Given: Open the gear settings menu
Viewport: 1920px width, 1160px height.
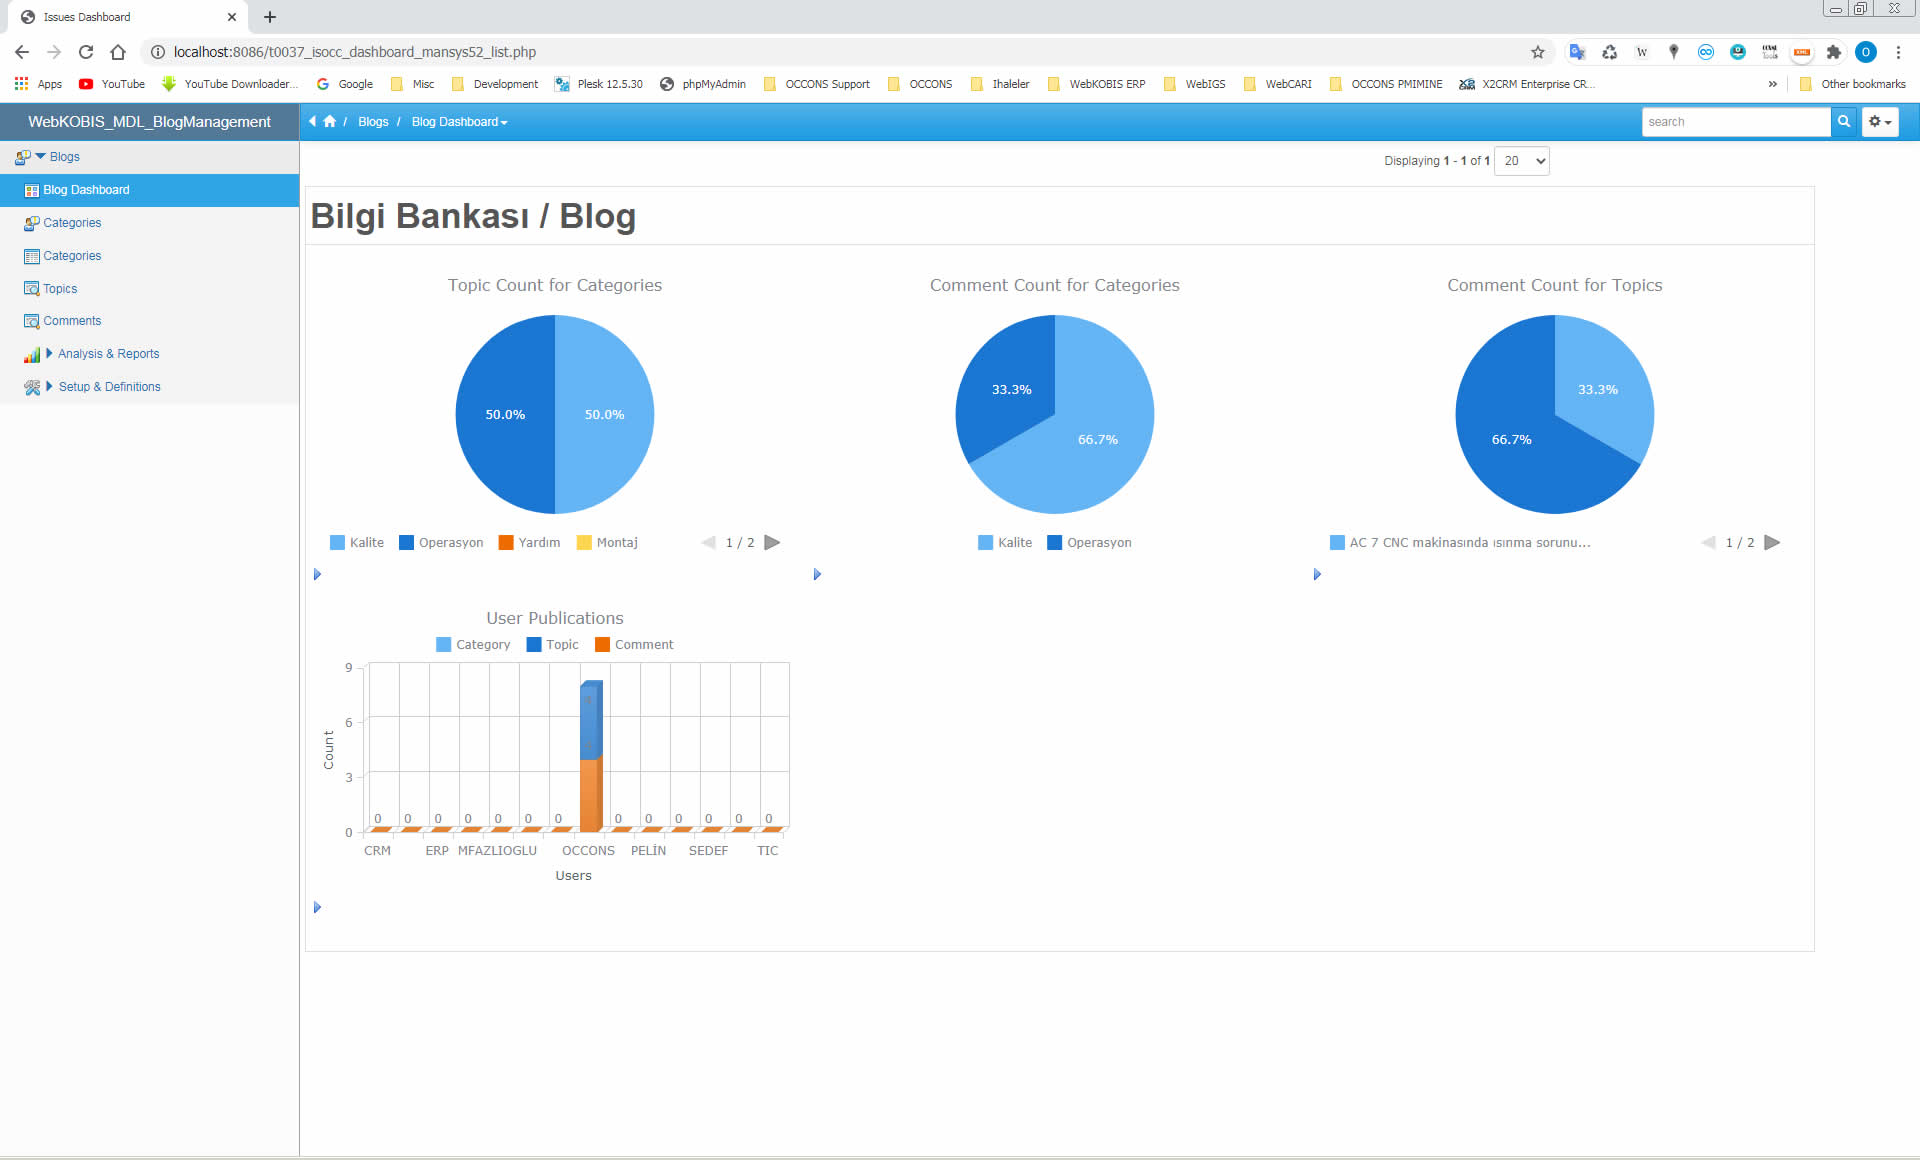Looking at the screenshot, I should point(1879,121).
